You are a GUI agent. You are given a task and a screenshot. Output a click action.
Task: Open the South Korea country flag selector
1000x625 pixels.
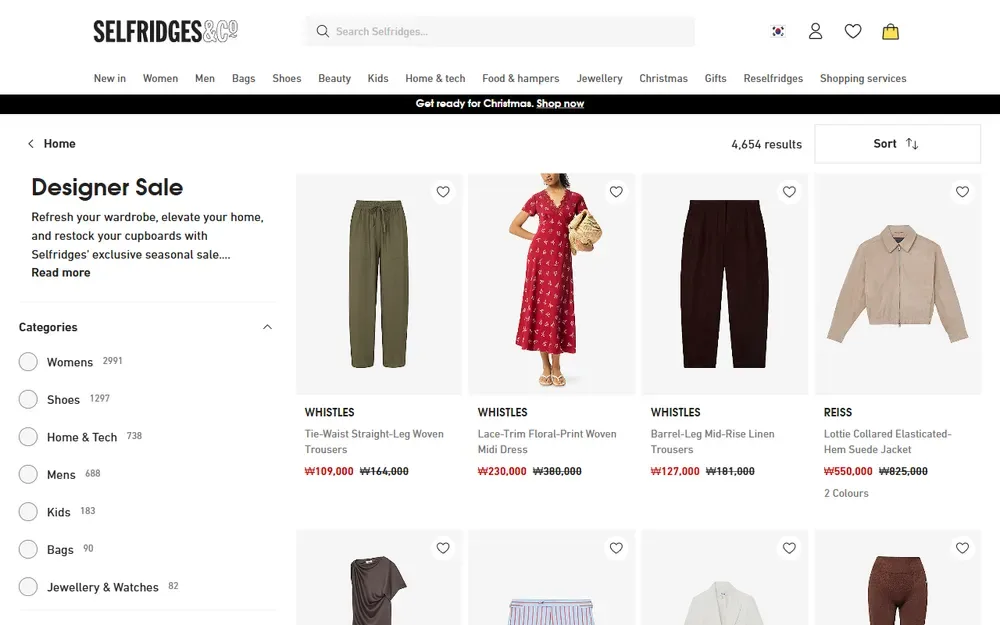[778, 31]
